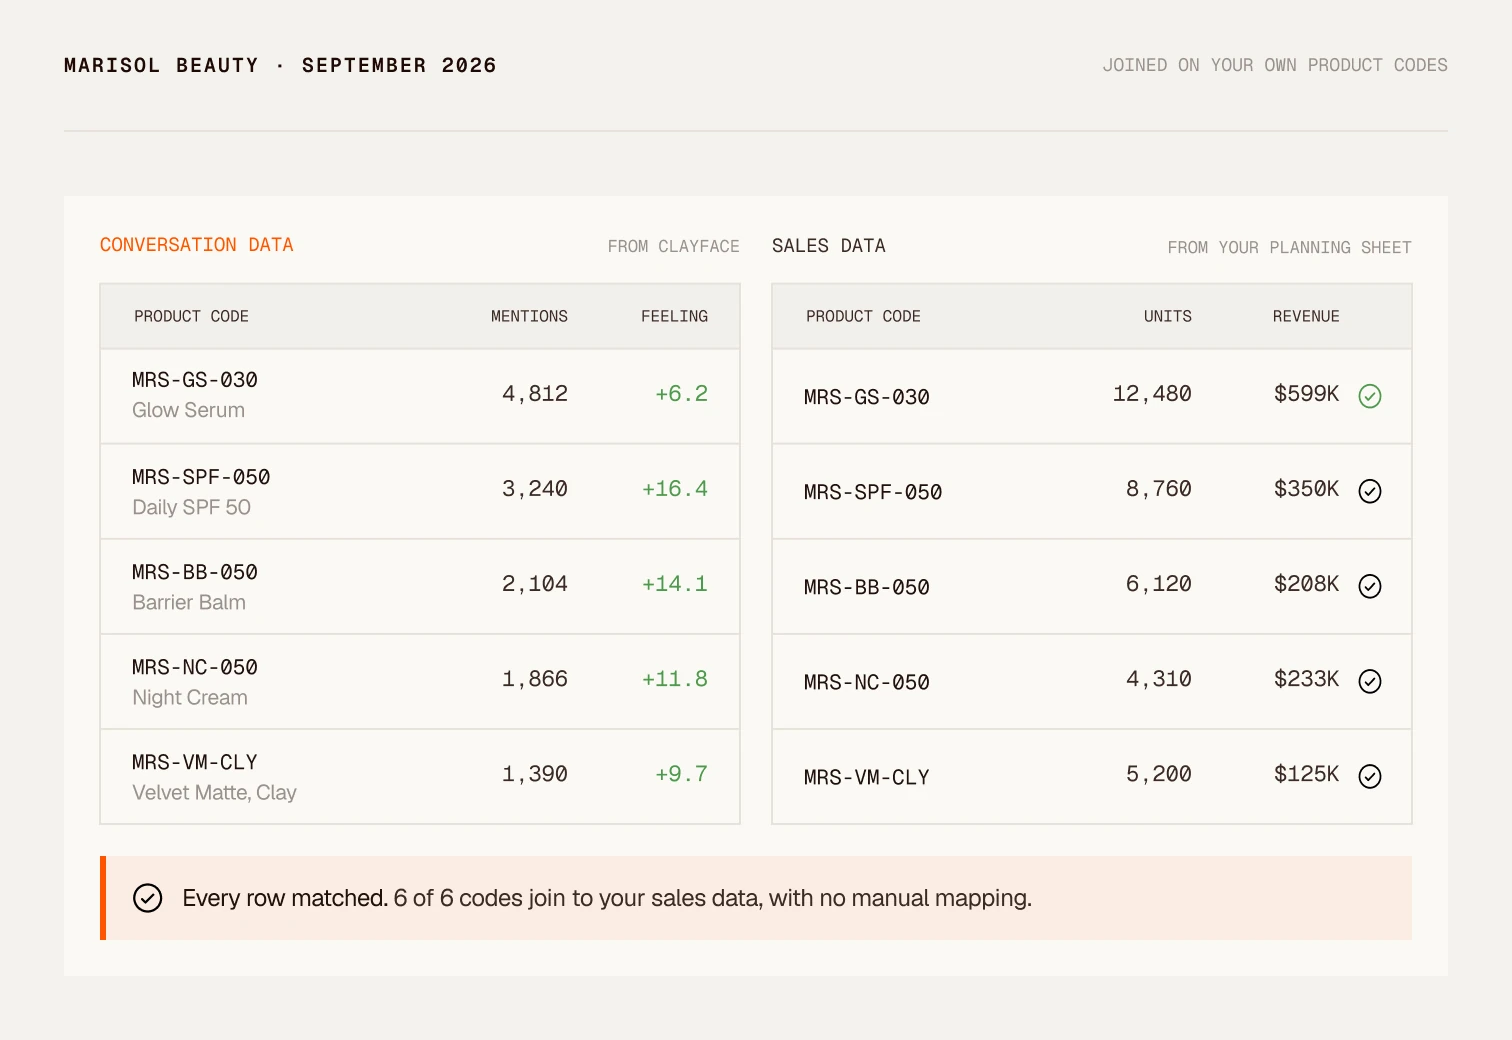Select MRS-GS-030 code in sales table
Viewport: 1512px width, 1040px height.
coord(867,397)
